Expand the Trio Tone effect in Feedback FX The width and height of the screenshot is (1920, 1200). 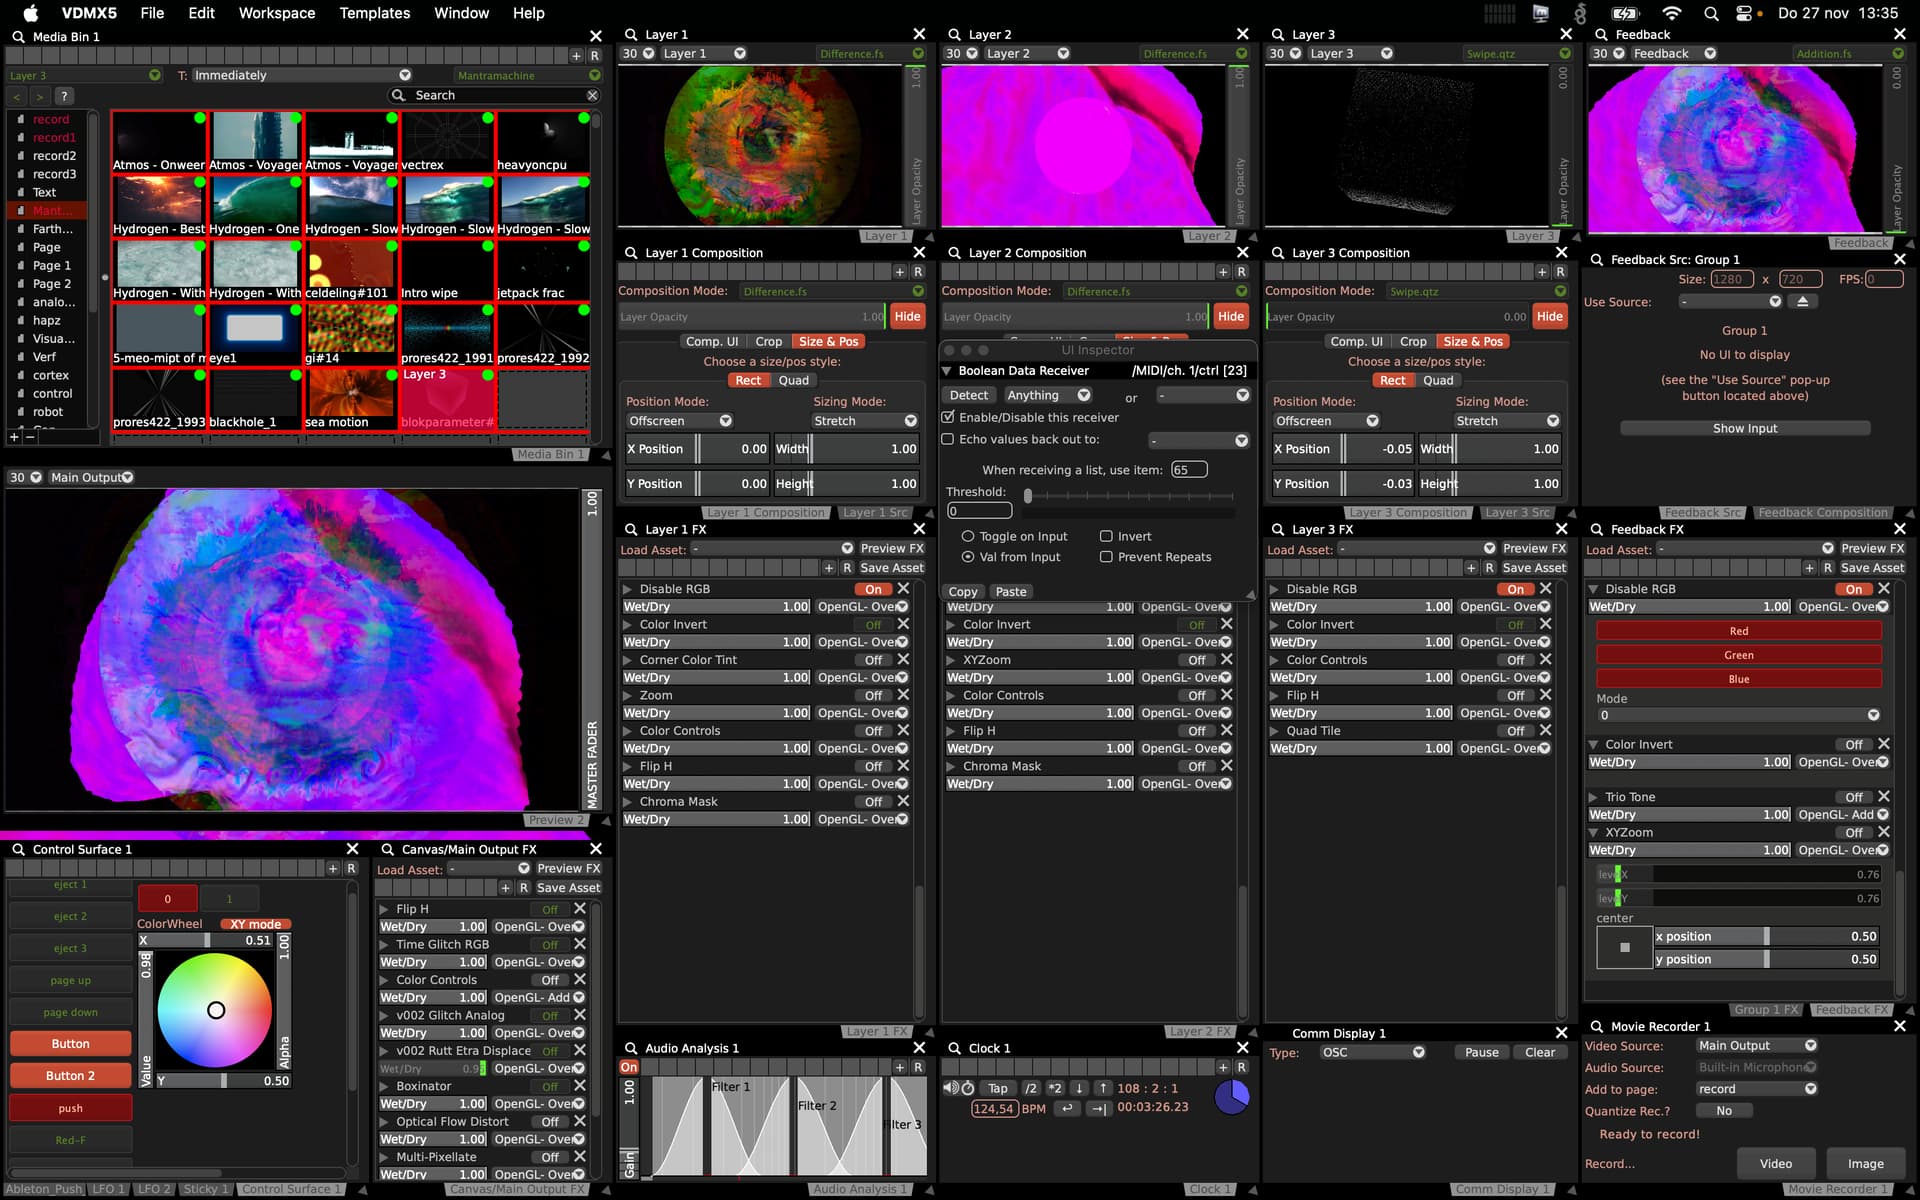point(1593,797)
